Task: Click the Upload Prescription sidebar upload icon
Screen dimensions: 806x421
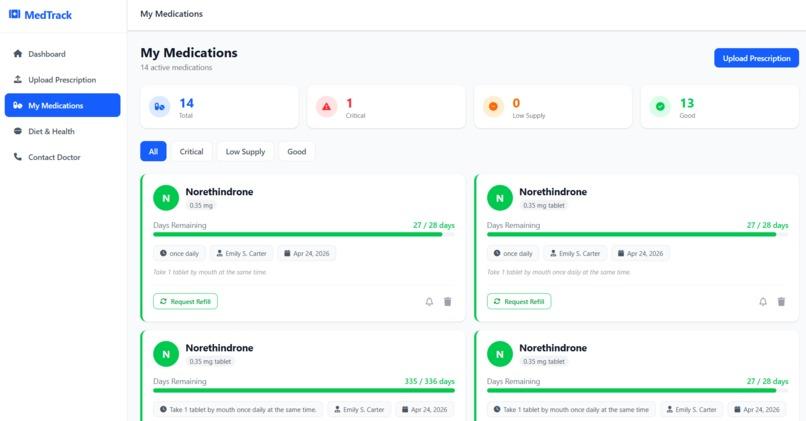Action: [17, 79]
